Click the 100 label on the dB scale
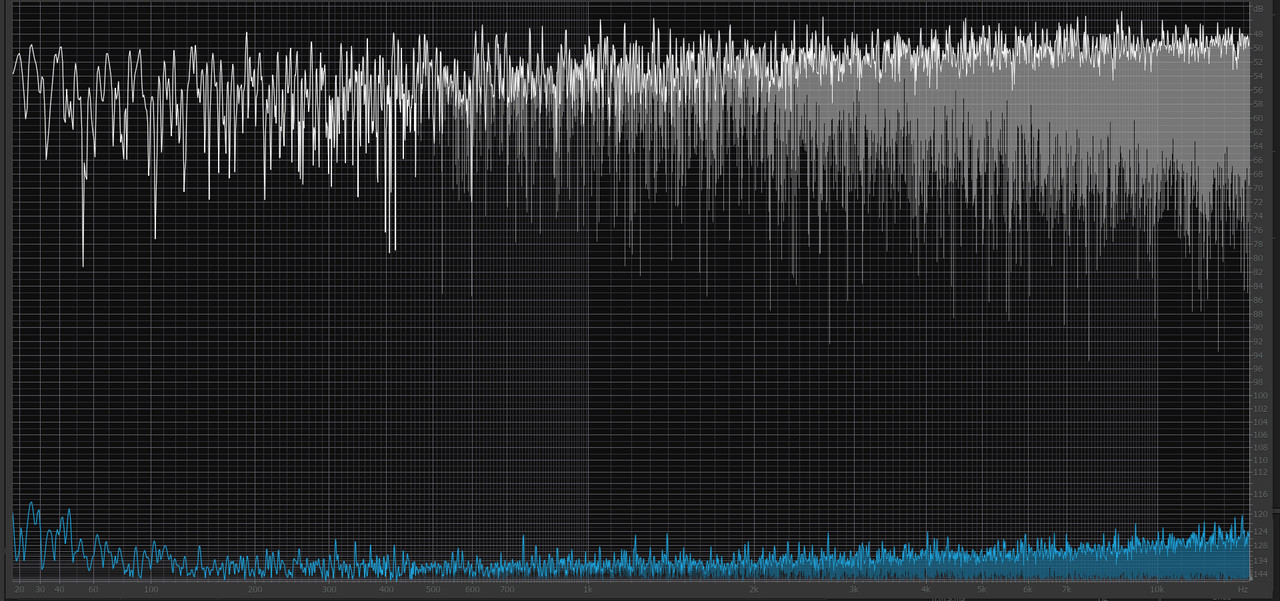This screenshot has width=1280, height=601. click(1260, 395)
